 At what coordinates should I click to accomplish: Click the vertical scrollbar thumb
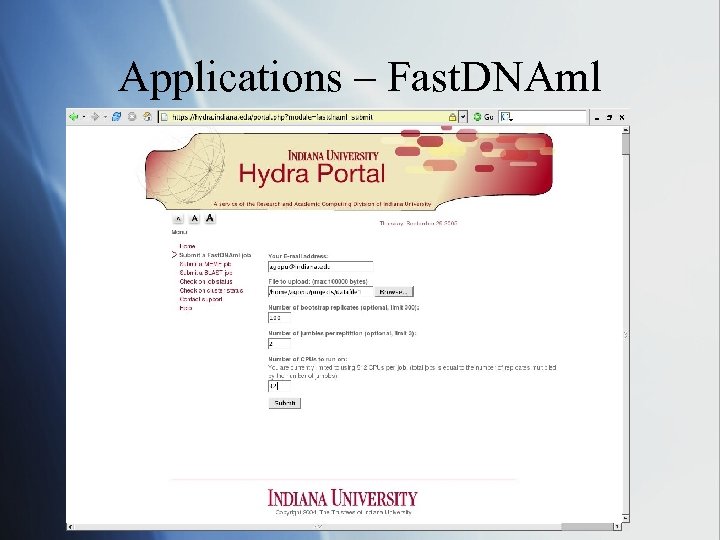tap(625, 145)
